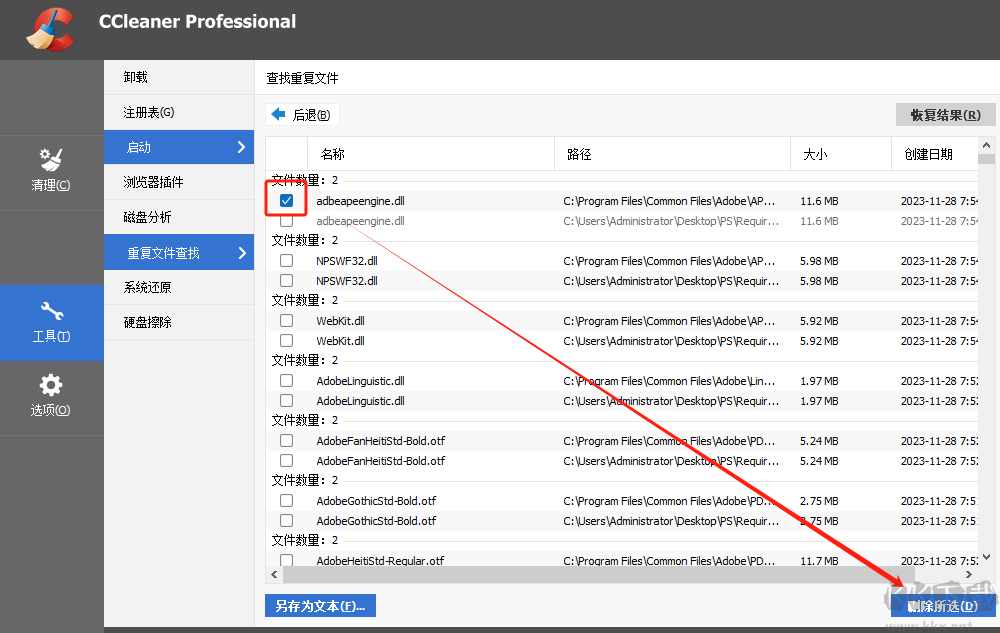Check the WebKit.dll file checkbox
Viewport: 1000px width, 633px height.
286,320
